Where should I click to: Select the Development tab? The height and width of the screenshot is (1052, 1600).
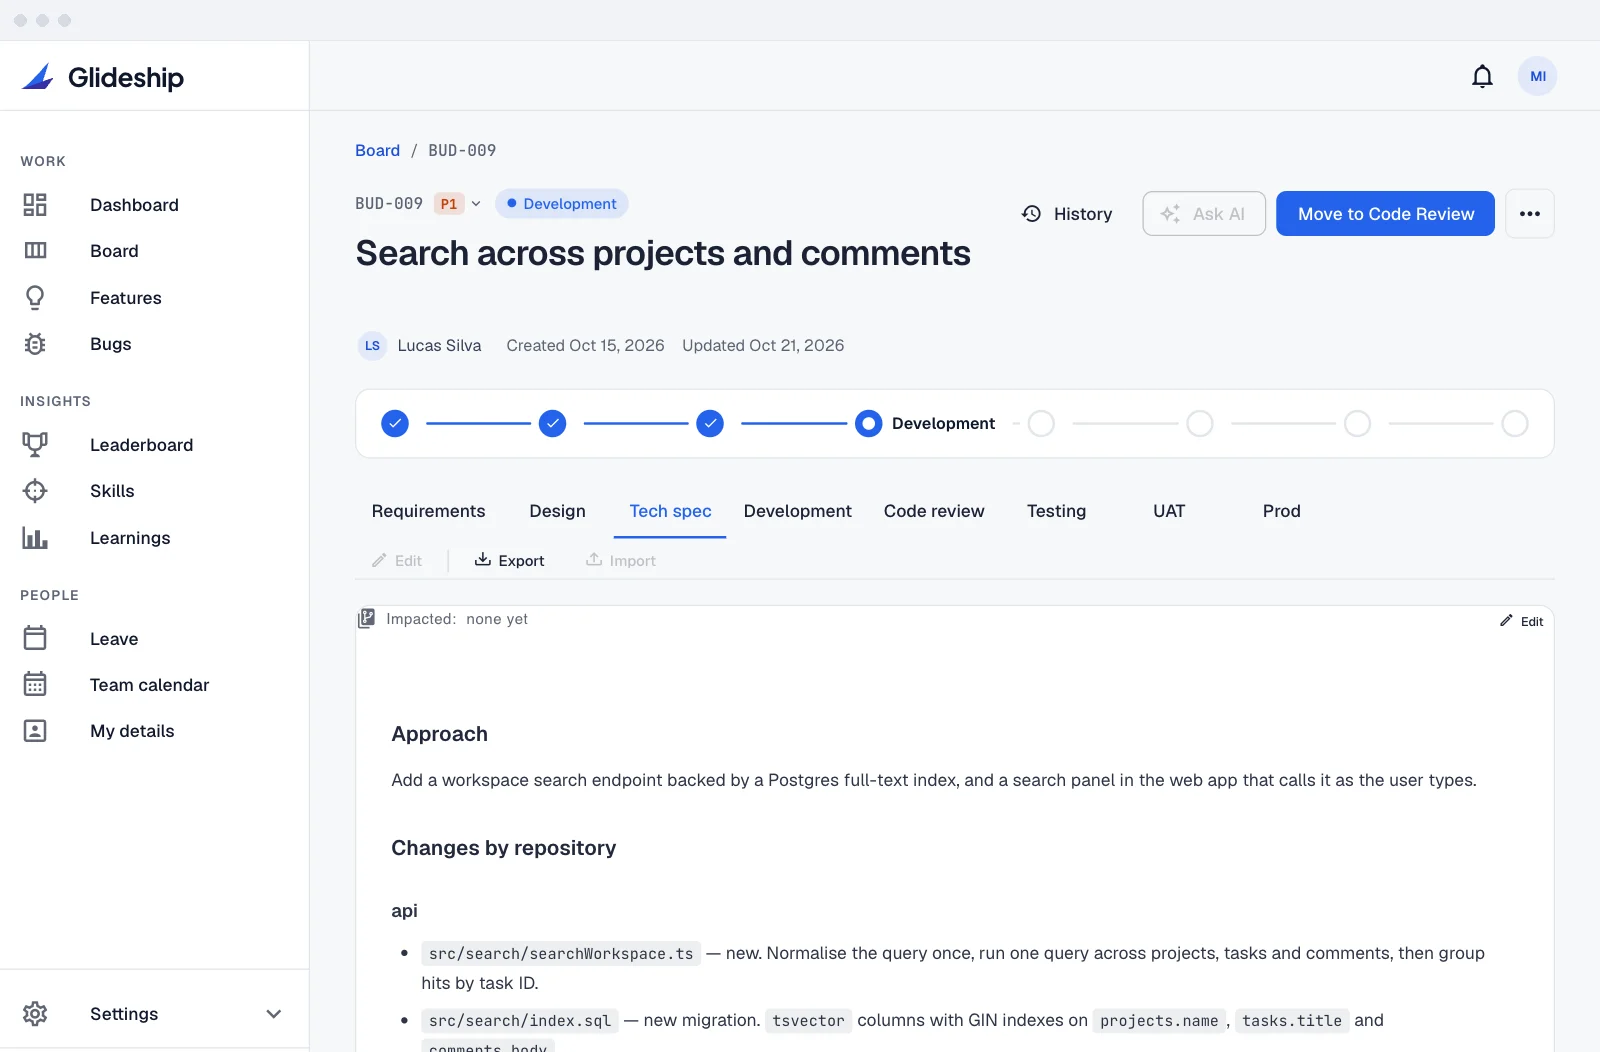(797, 511)
